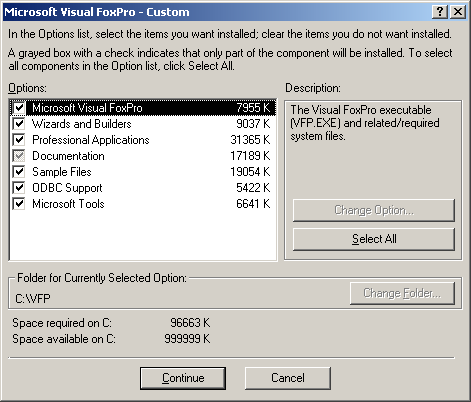This screenshot has height=402, width=471.
Task: Close the Custom setup dialog
Action: tap(458, 12)
